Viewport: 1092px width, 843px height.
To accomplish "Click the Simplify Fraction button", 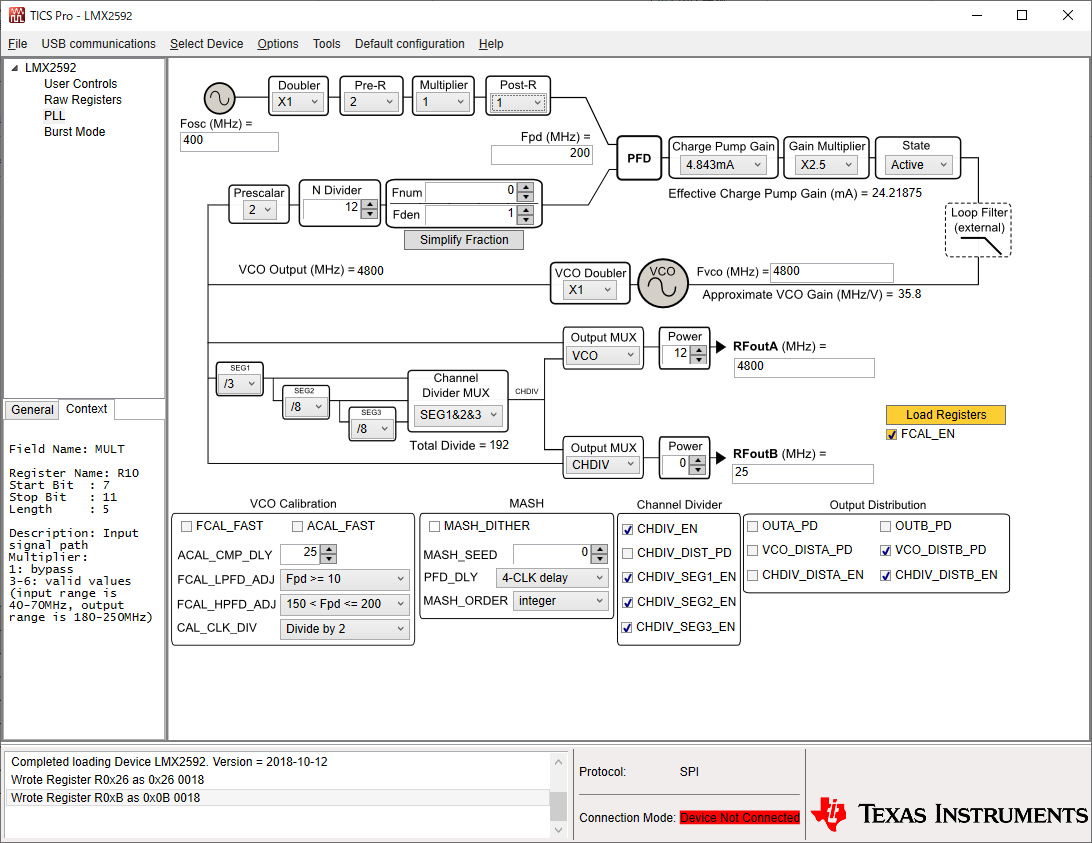I will 464,240.
